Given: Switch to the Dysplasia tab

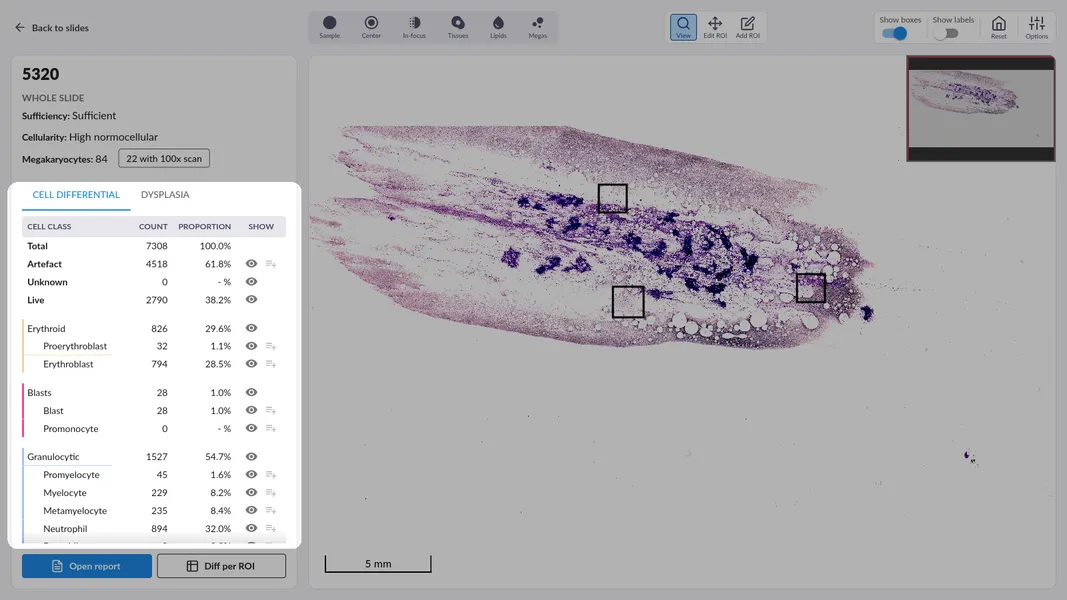Looking at the screenshot, I should point(165,195).
